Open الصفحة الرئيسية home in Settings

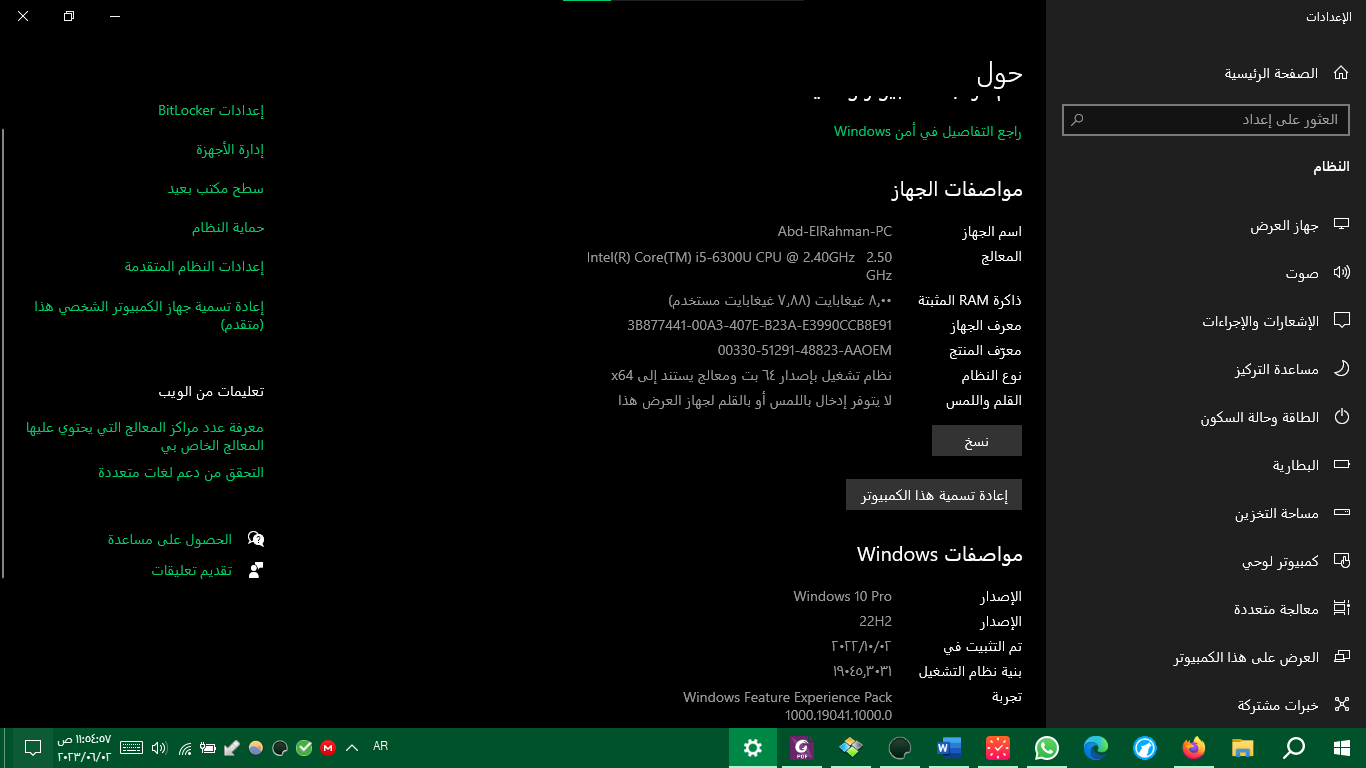[x=1288, y=73]
